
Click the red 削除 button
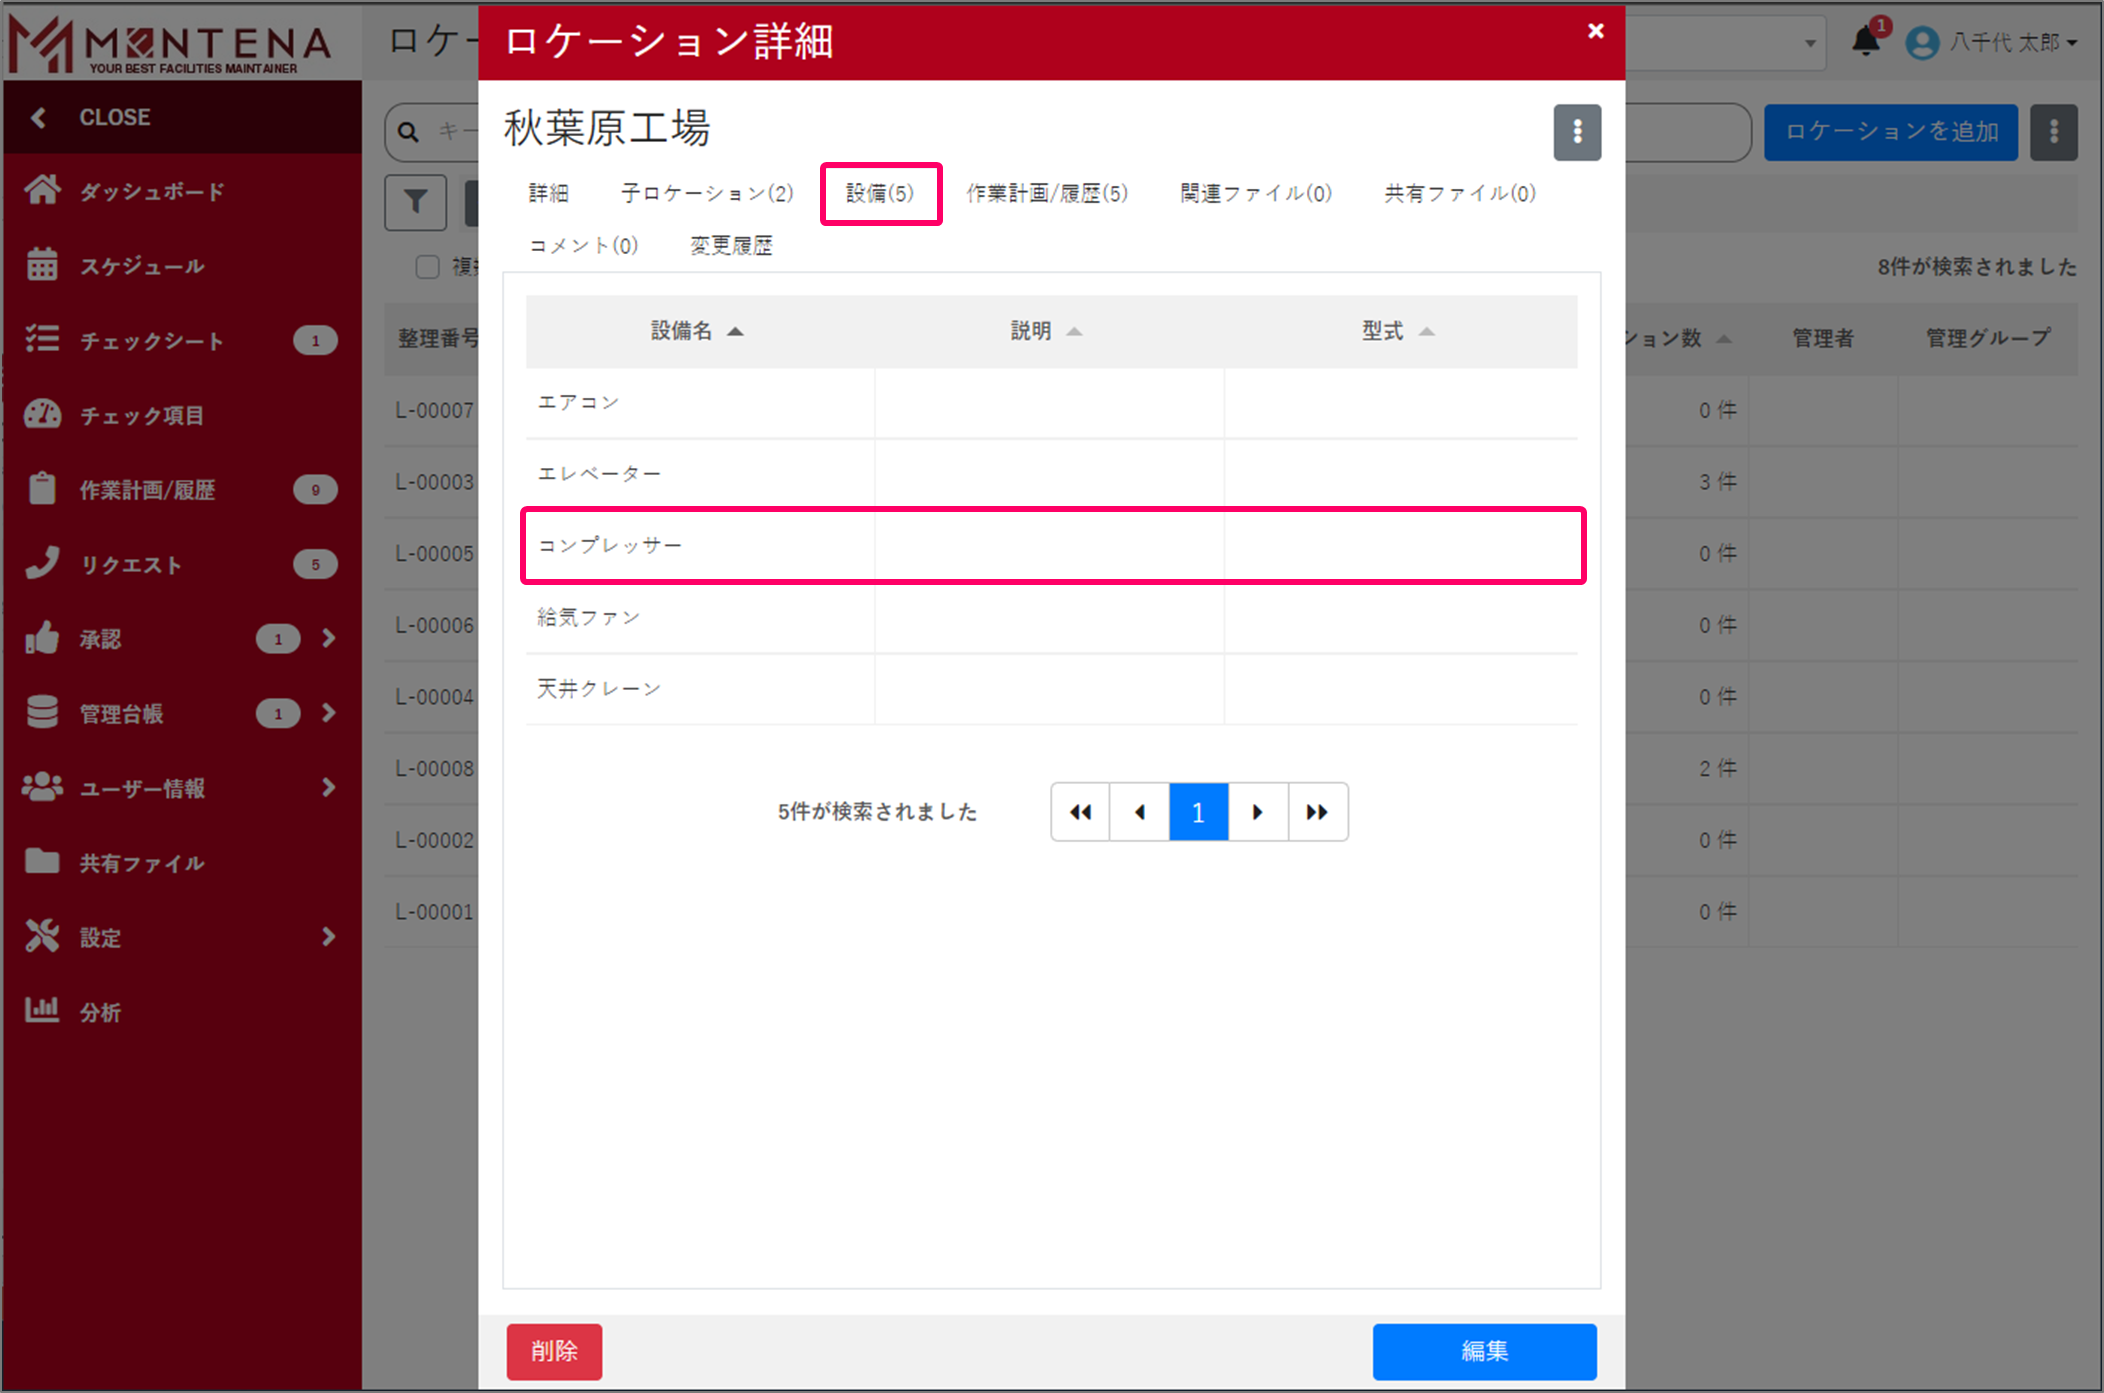[x=554, y=1351]
